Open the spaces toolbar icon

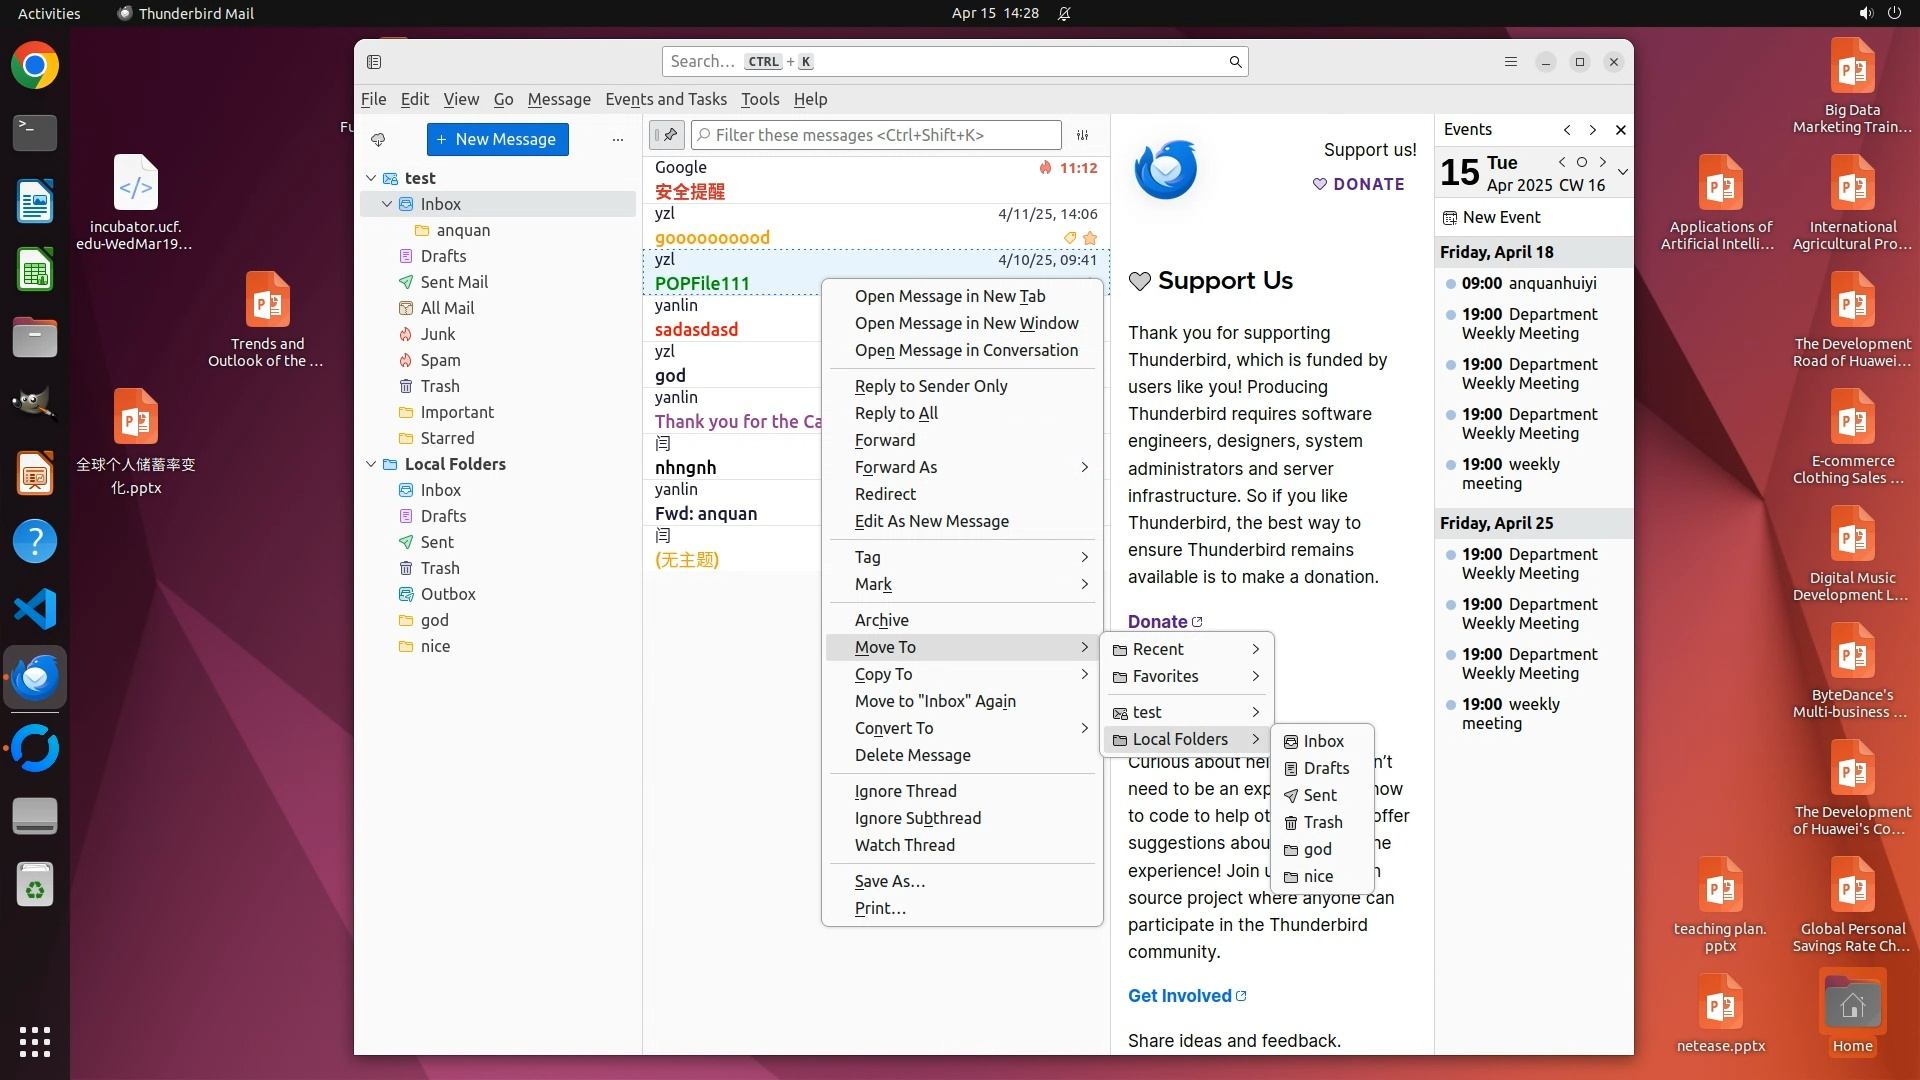pyautogui.click(x=374, y=62)
